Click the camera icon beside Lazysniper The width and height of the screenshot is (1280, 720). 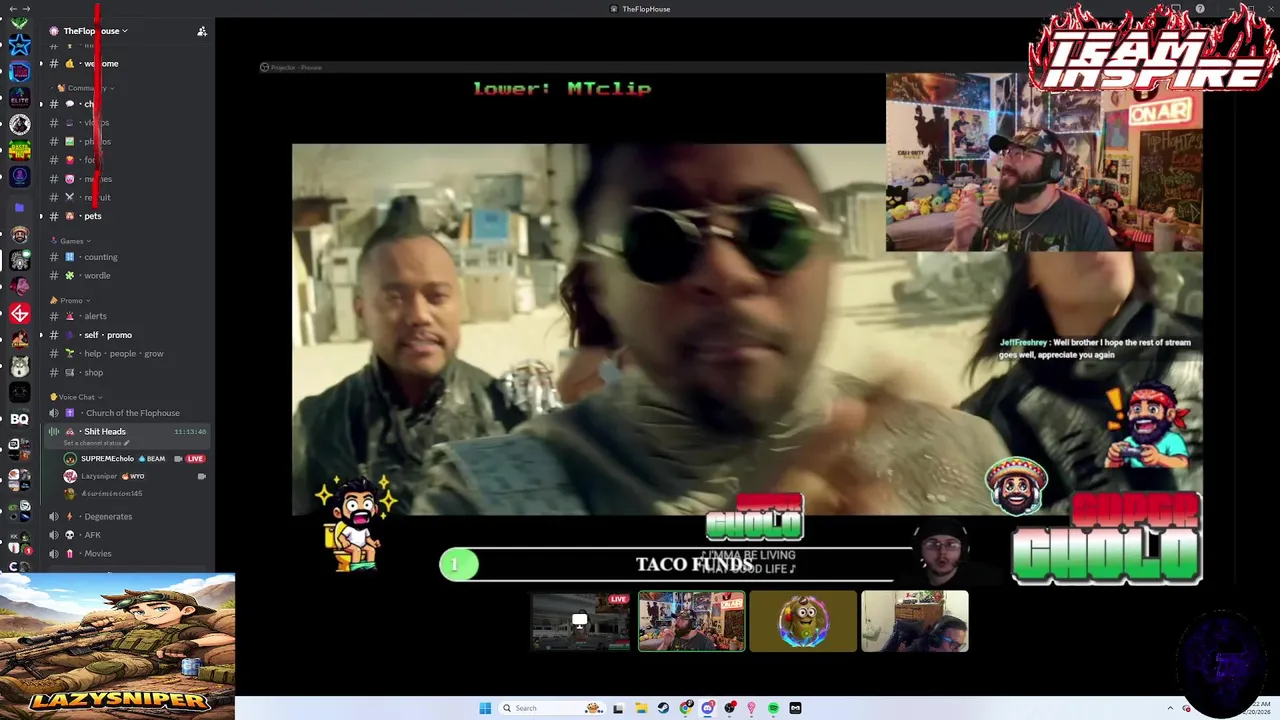[x=202, y=476]
